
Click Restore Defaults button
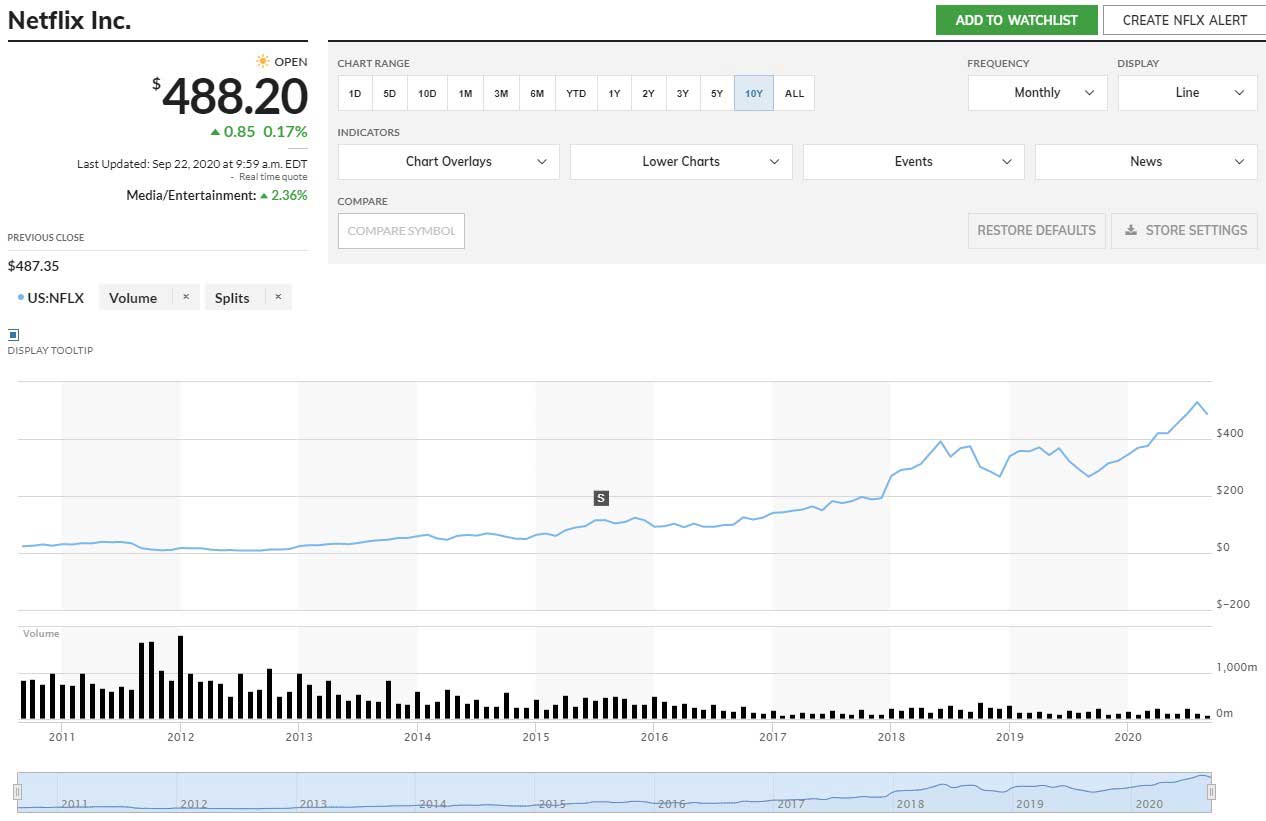click(x=1037, y=230)
